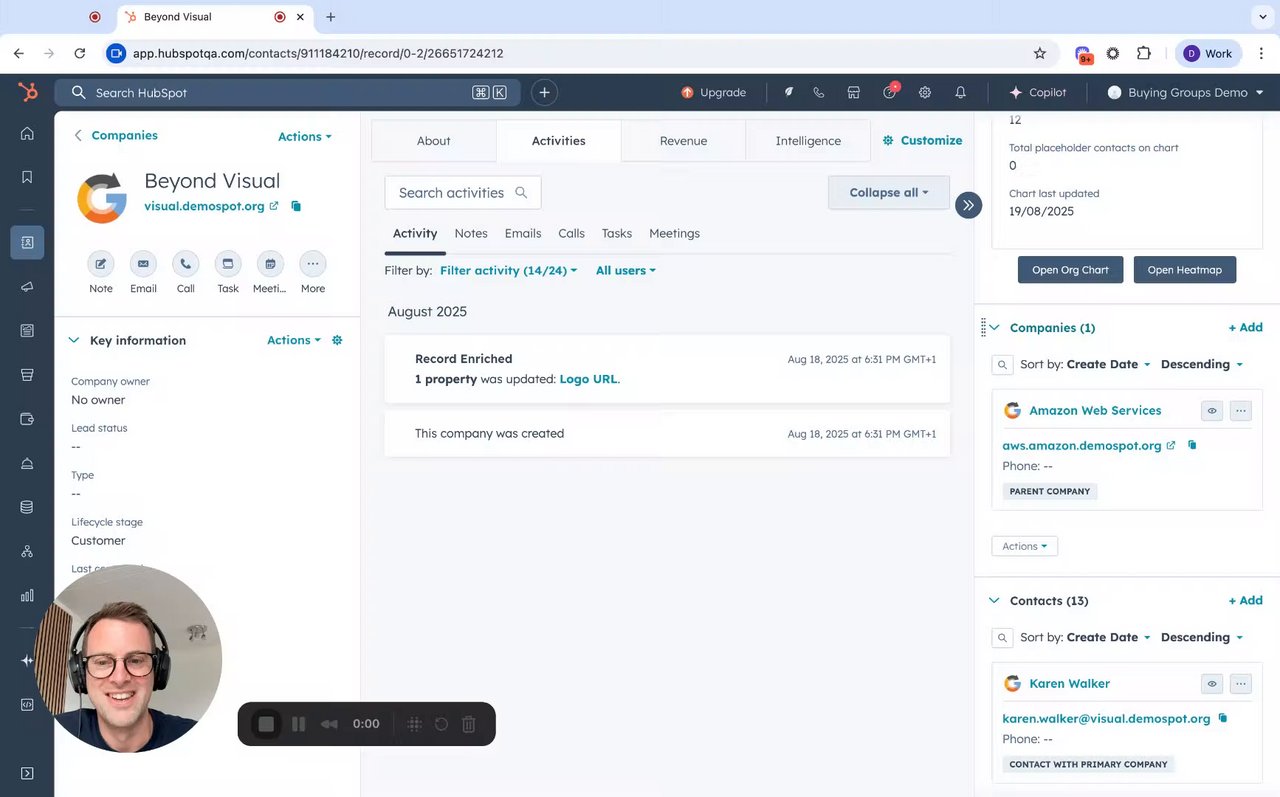This screenshot has height=797, width=1280.
Task: Open the More actions ellipsis icon
Action: [313, 264]
